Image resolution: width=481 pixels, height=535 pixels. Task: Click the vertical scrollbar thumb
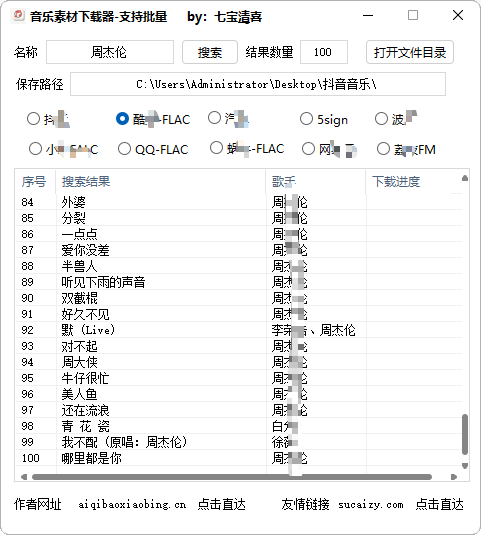(465, 434)
